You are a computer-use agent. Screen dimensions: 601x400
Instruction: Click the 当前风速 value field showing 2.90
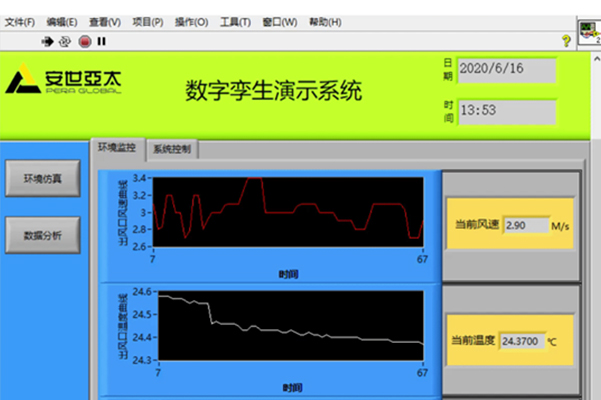click(524, 225)
